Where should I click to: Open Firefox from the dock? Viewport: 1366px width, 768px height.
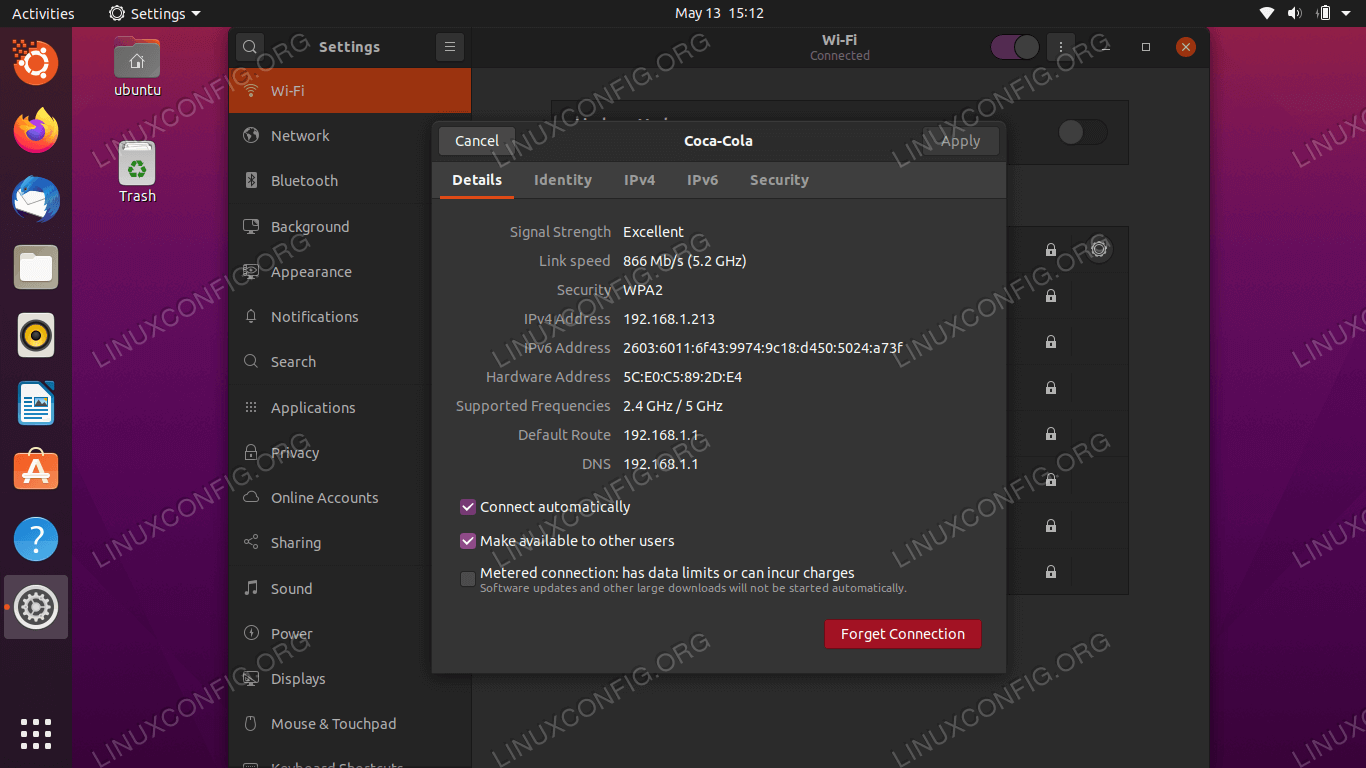pyautogui.click(x=36, y=131)
